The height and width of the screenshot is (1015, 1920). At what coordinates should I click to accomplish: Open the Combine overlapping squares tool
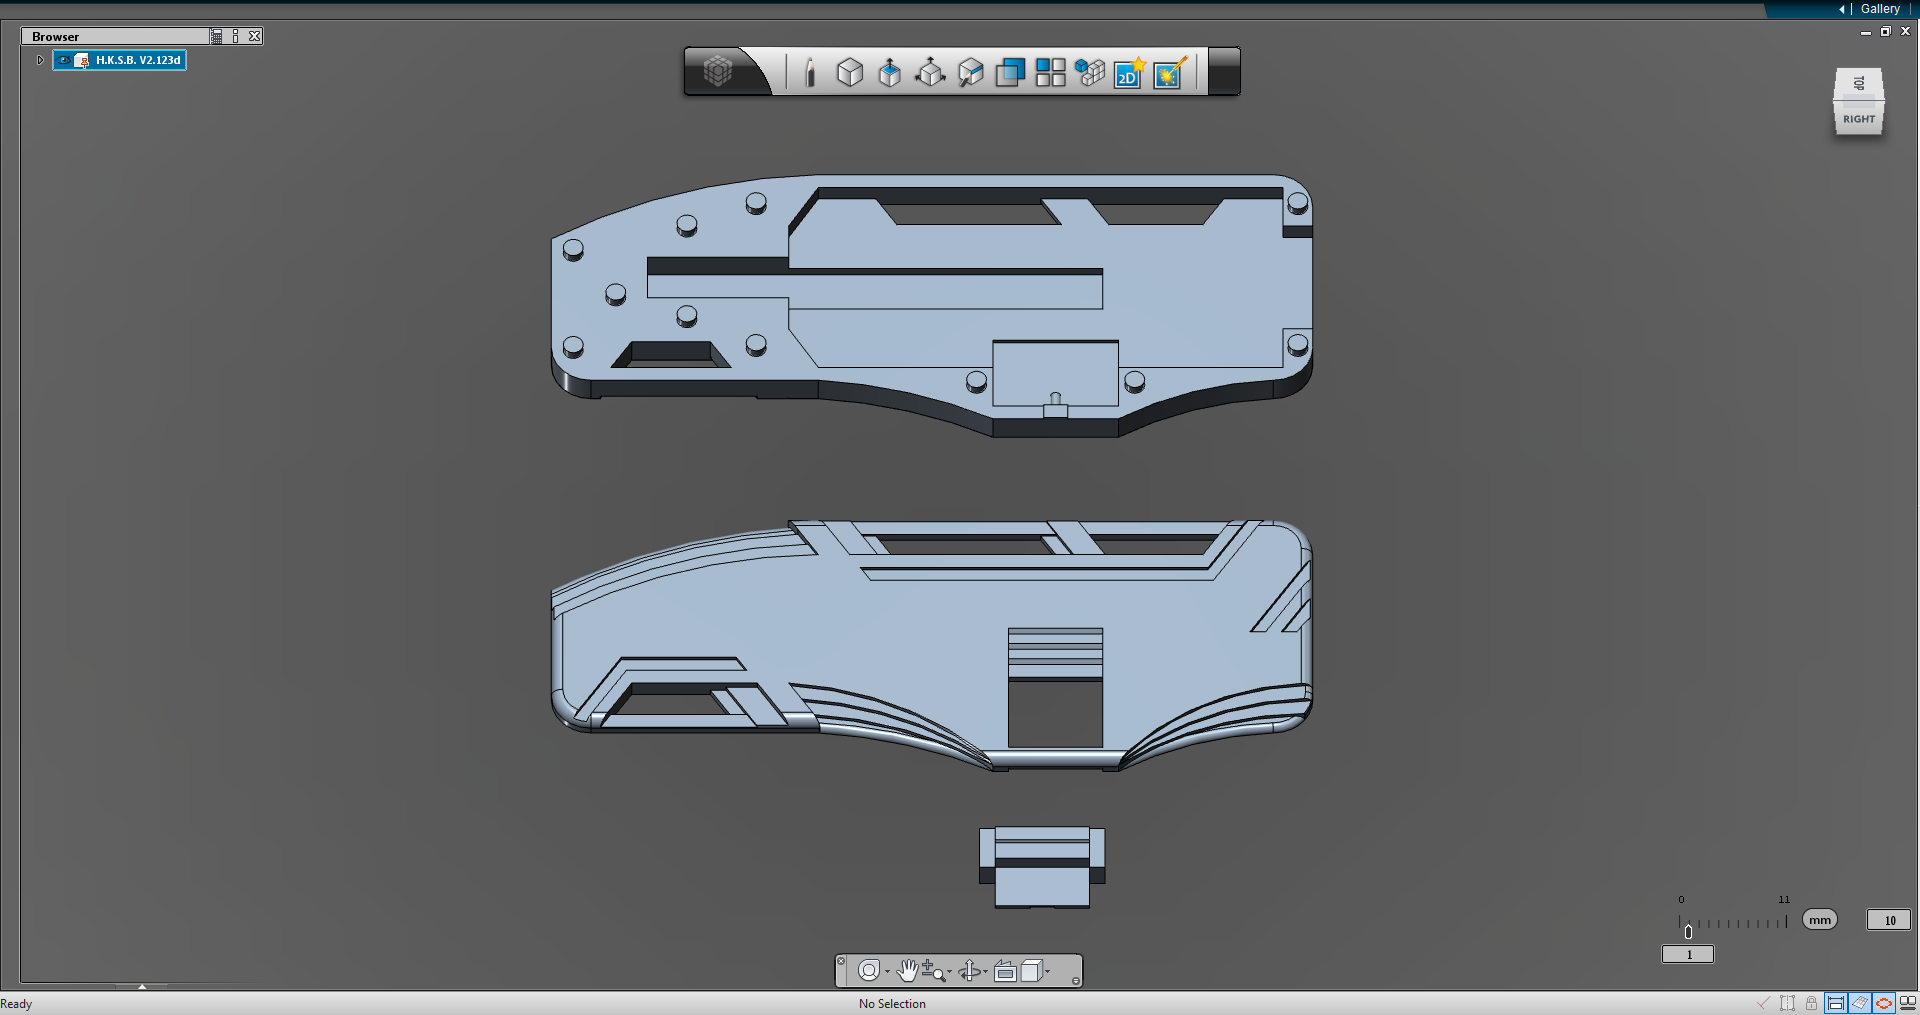coord(1010,72)
